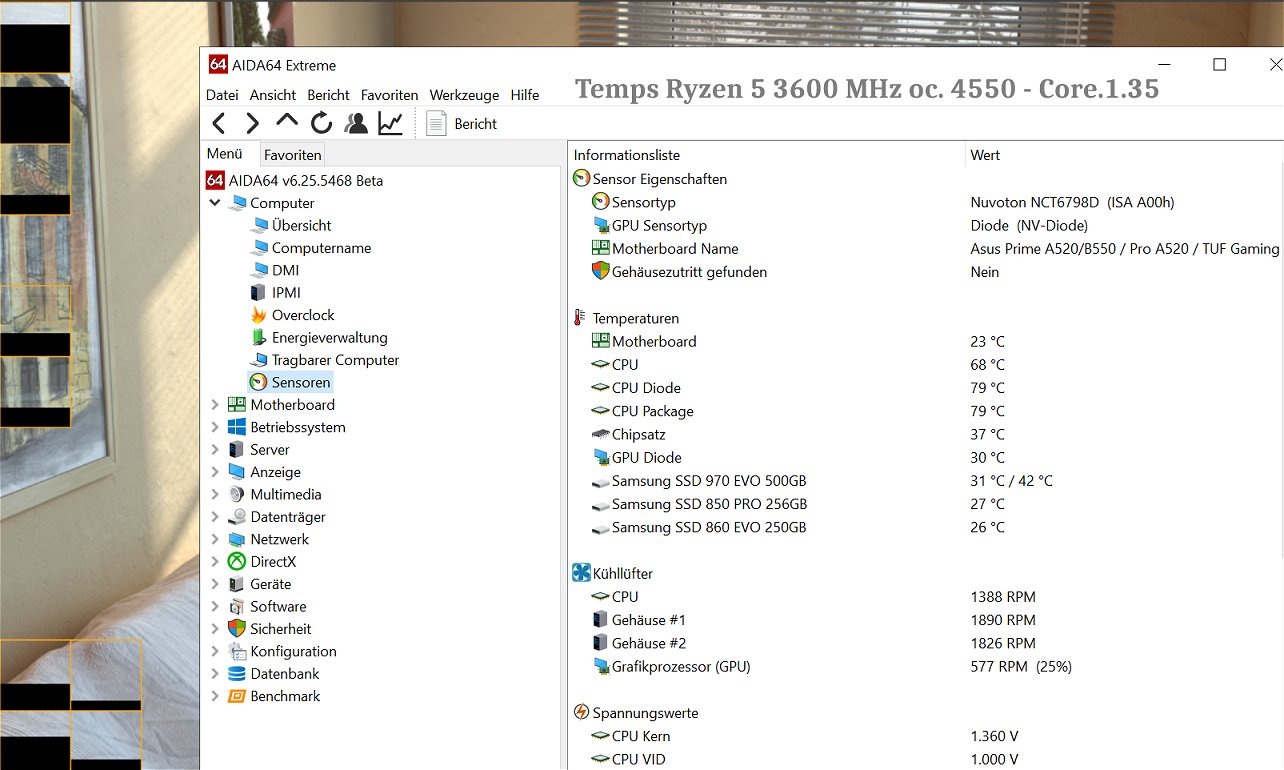Expand the Server tree node
This screenshot has height=770, width=1284.
click(215, 450)
